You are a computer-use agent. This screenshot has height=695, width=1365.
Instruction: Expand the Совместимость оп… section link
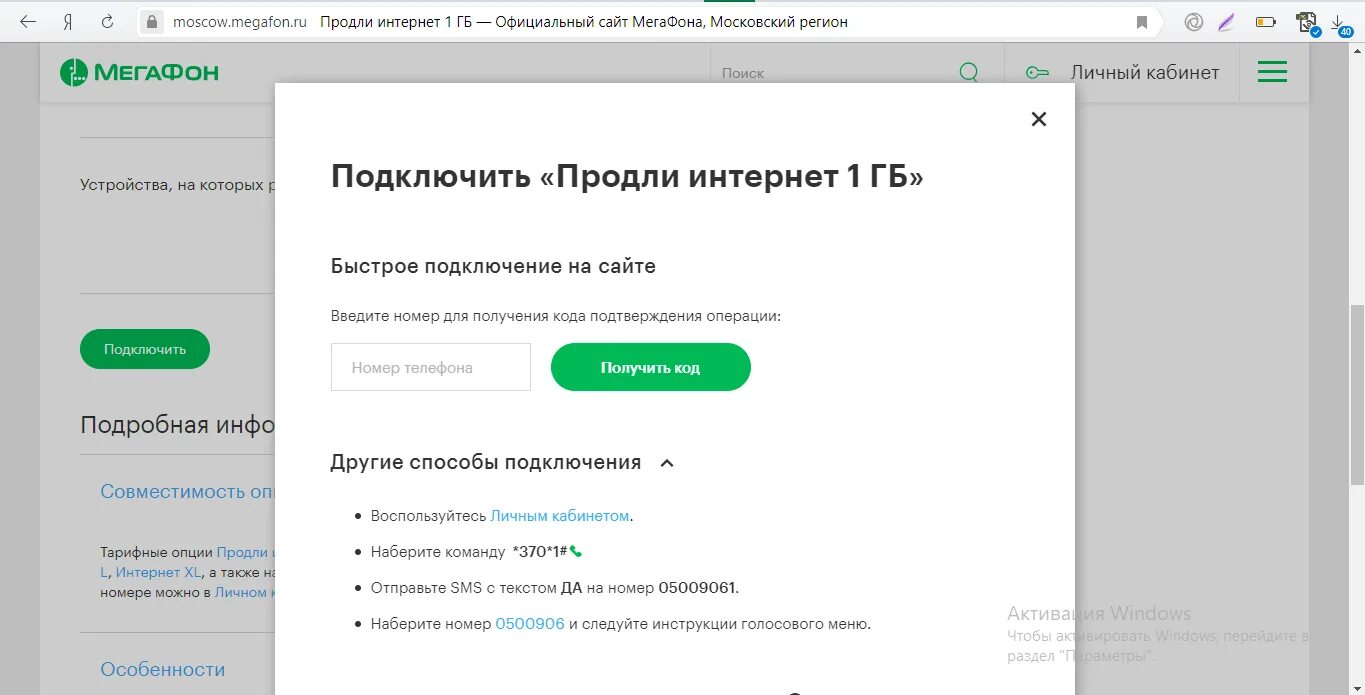click(x=187, y=492)
